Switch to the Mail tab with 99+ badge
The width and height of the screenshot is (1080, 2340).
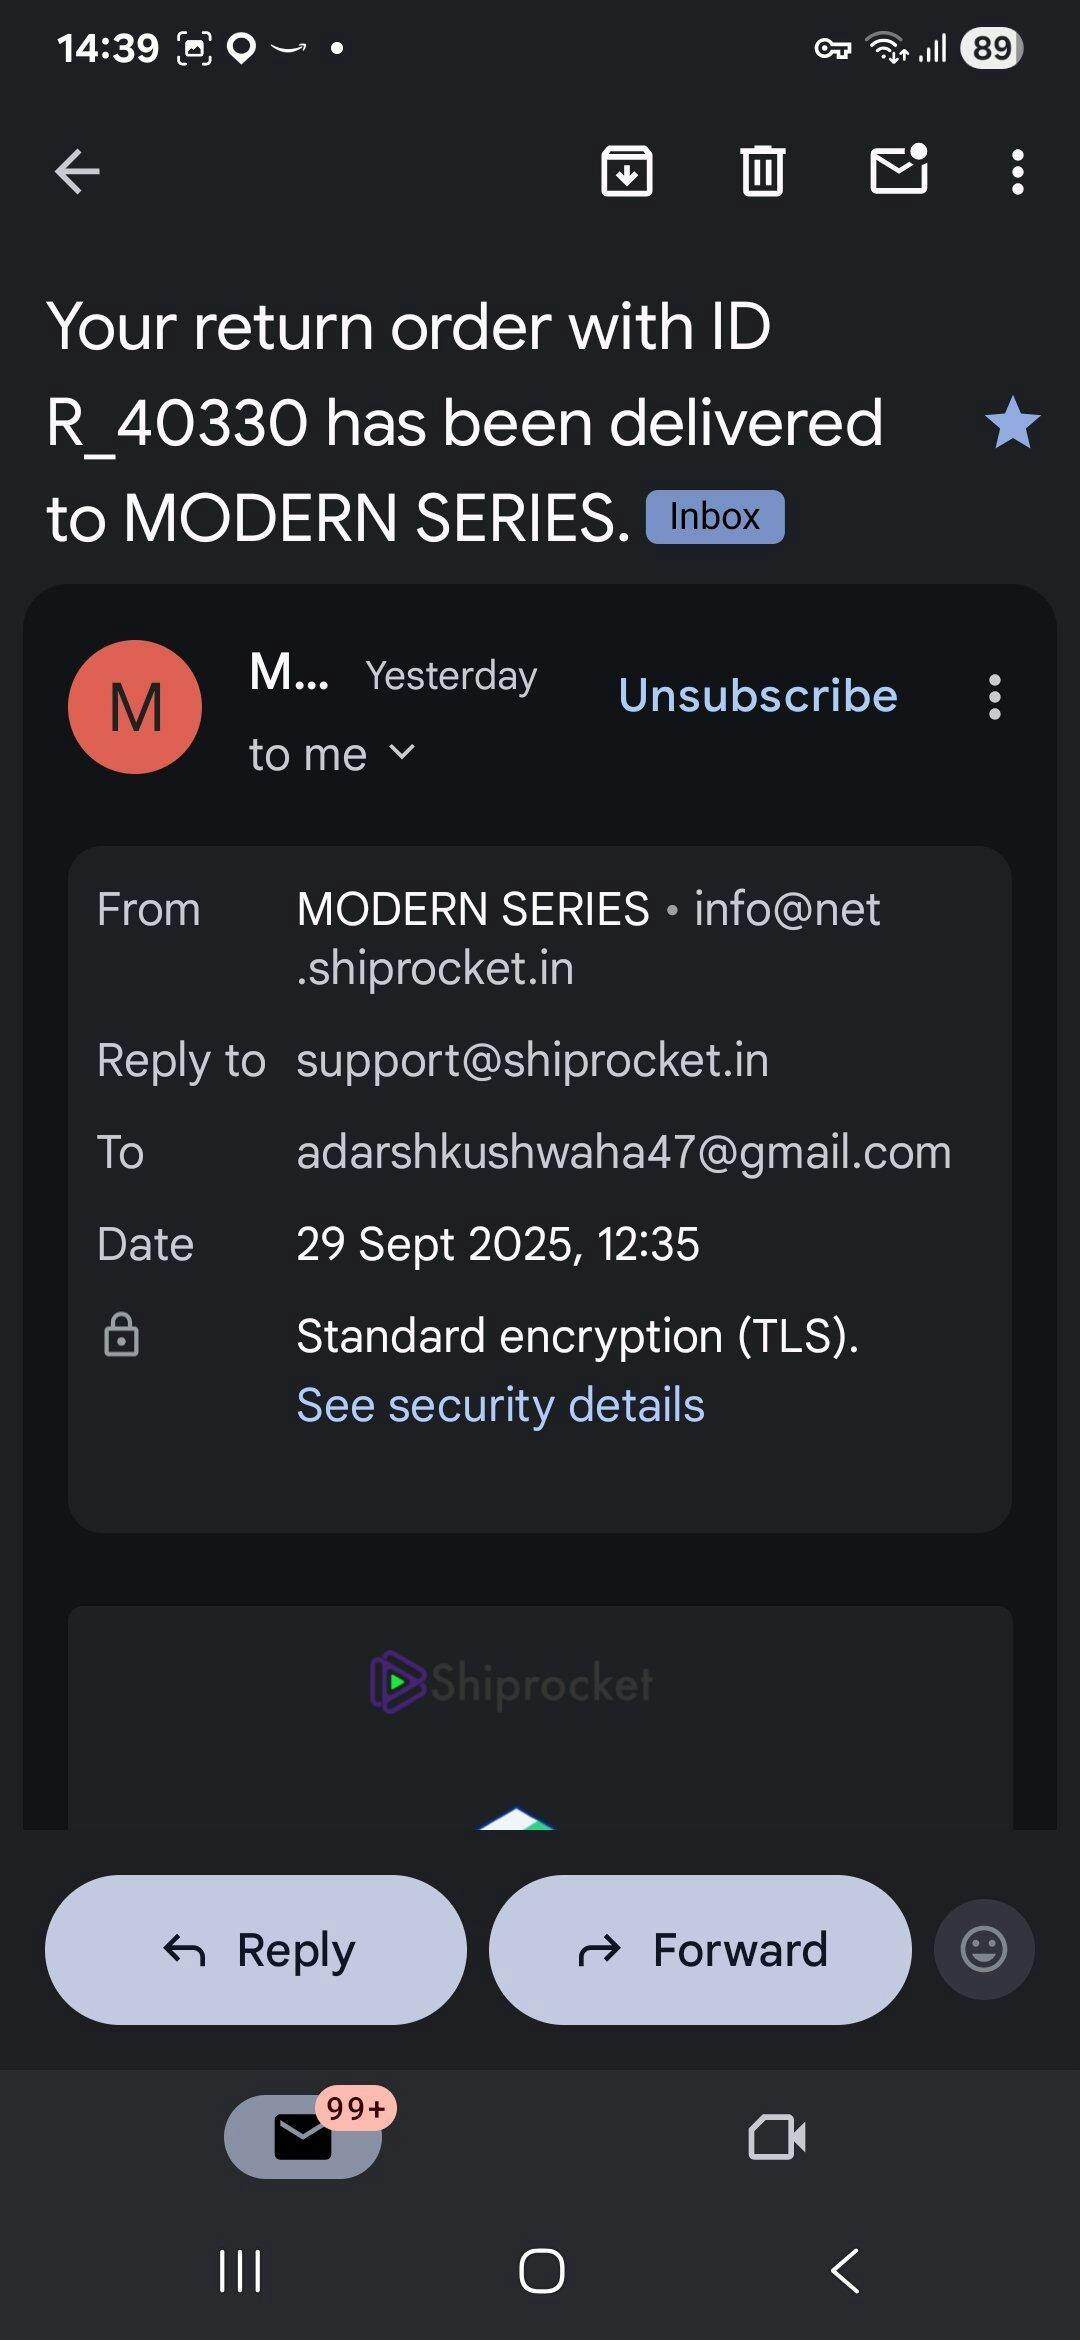[303, 2137]
